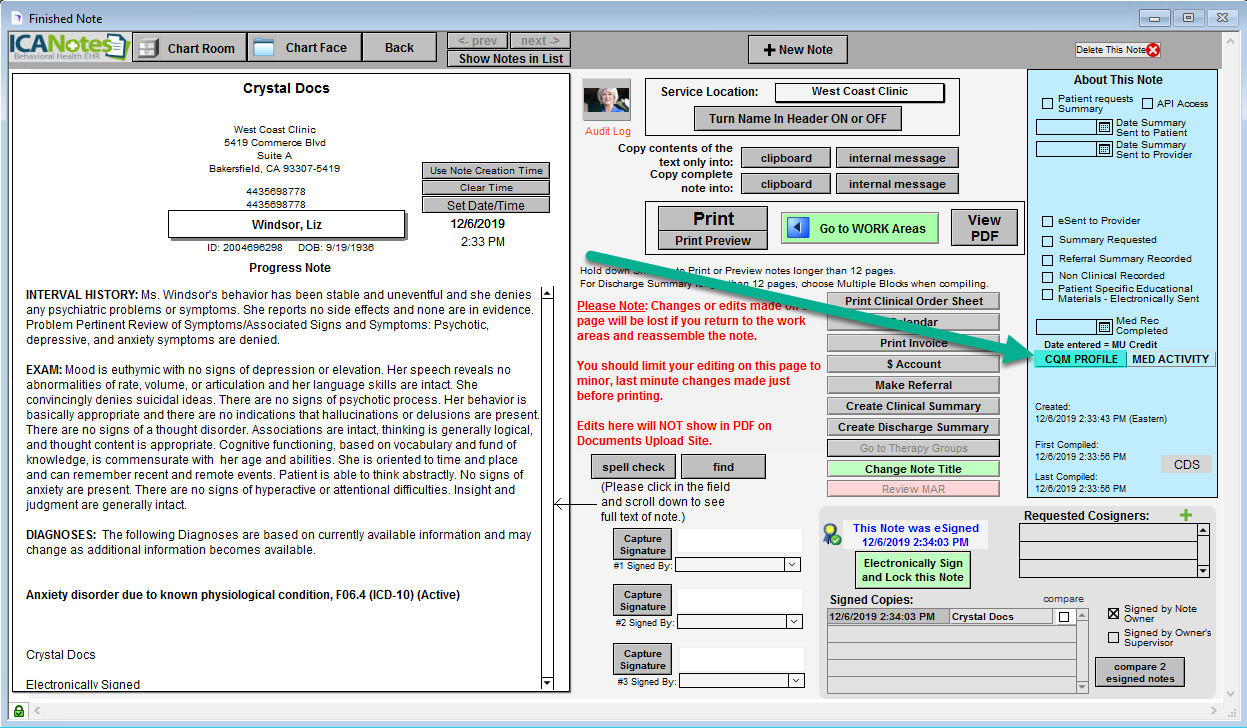Click the find button

(724, 467)
